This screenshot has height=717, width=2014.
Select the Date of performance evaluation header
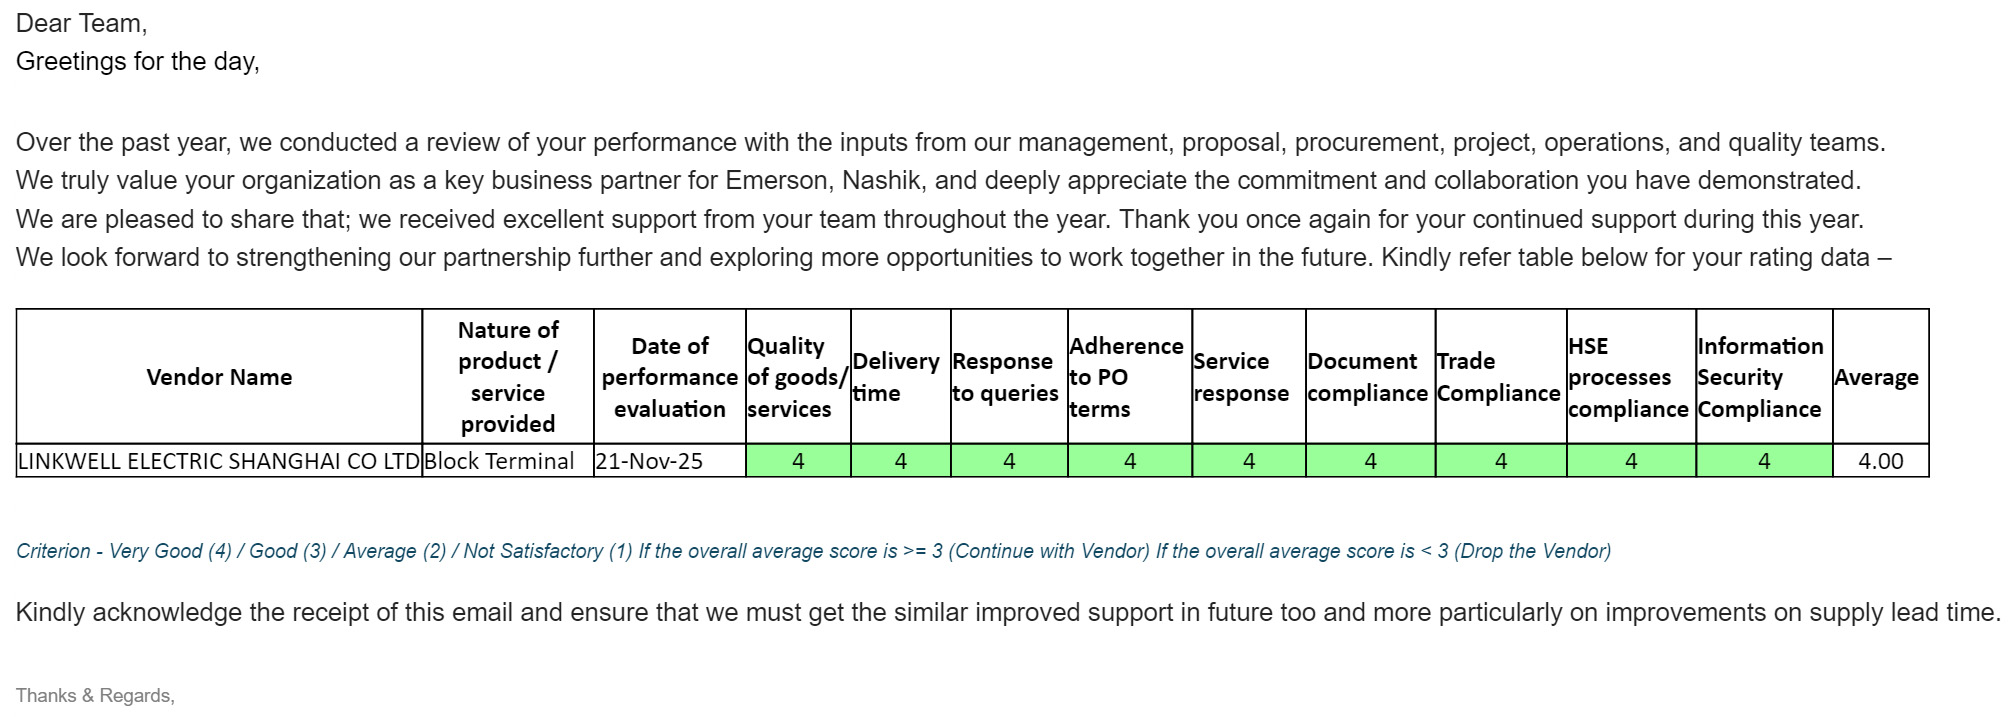(x=669, y=377)
